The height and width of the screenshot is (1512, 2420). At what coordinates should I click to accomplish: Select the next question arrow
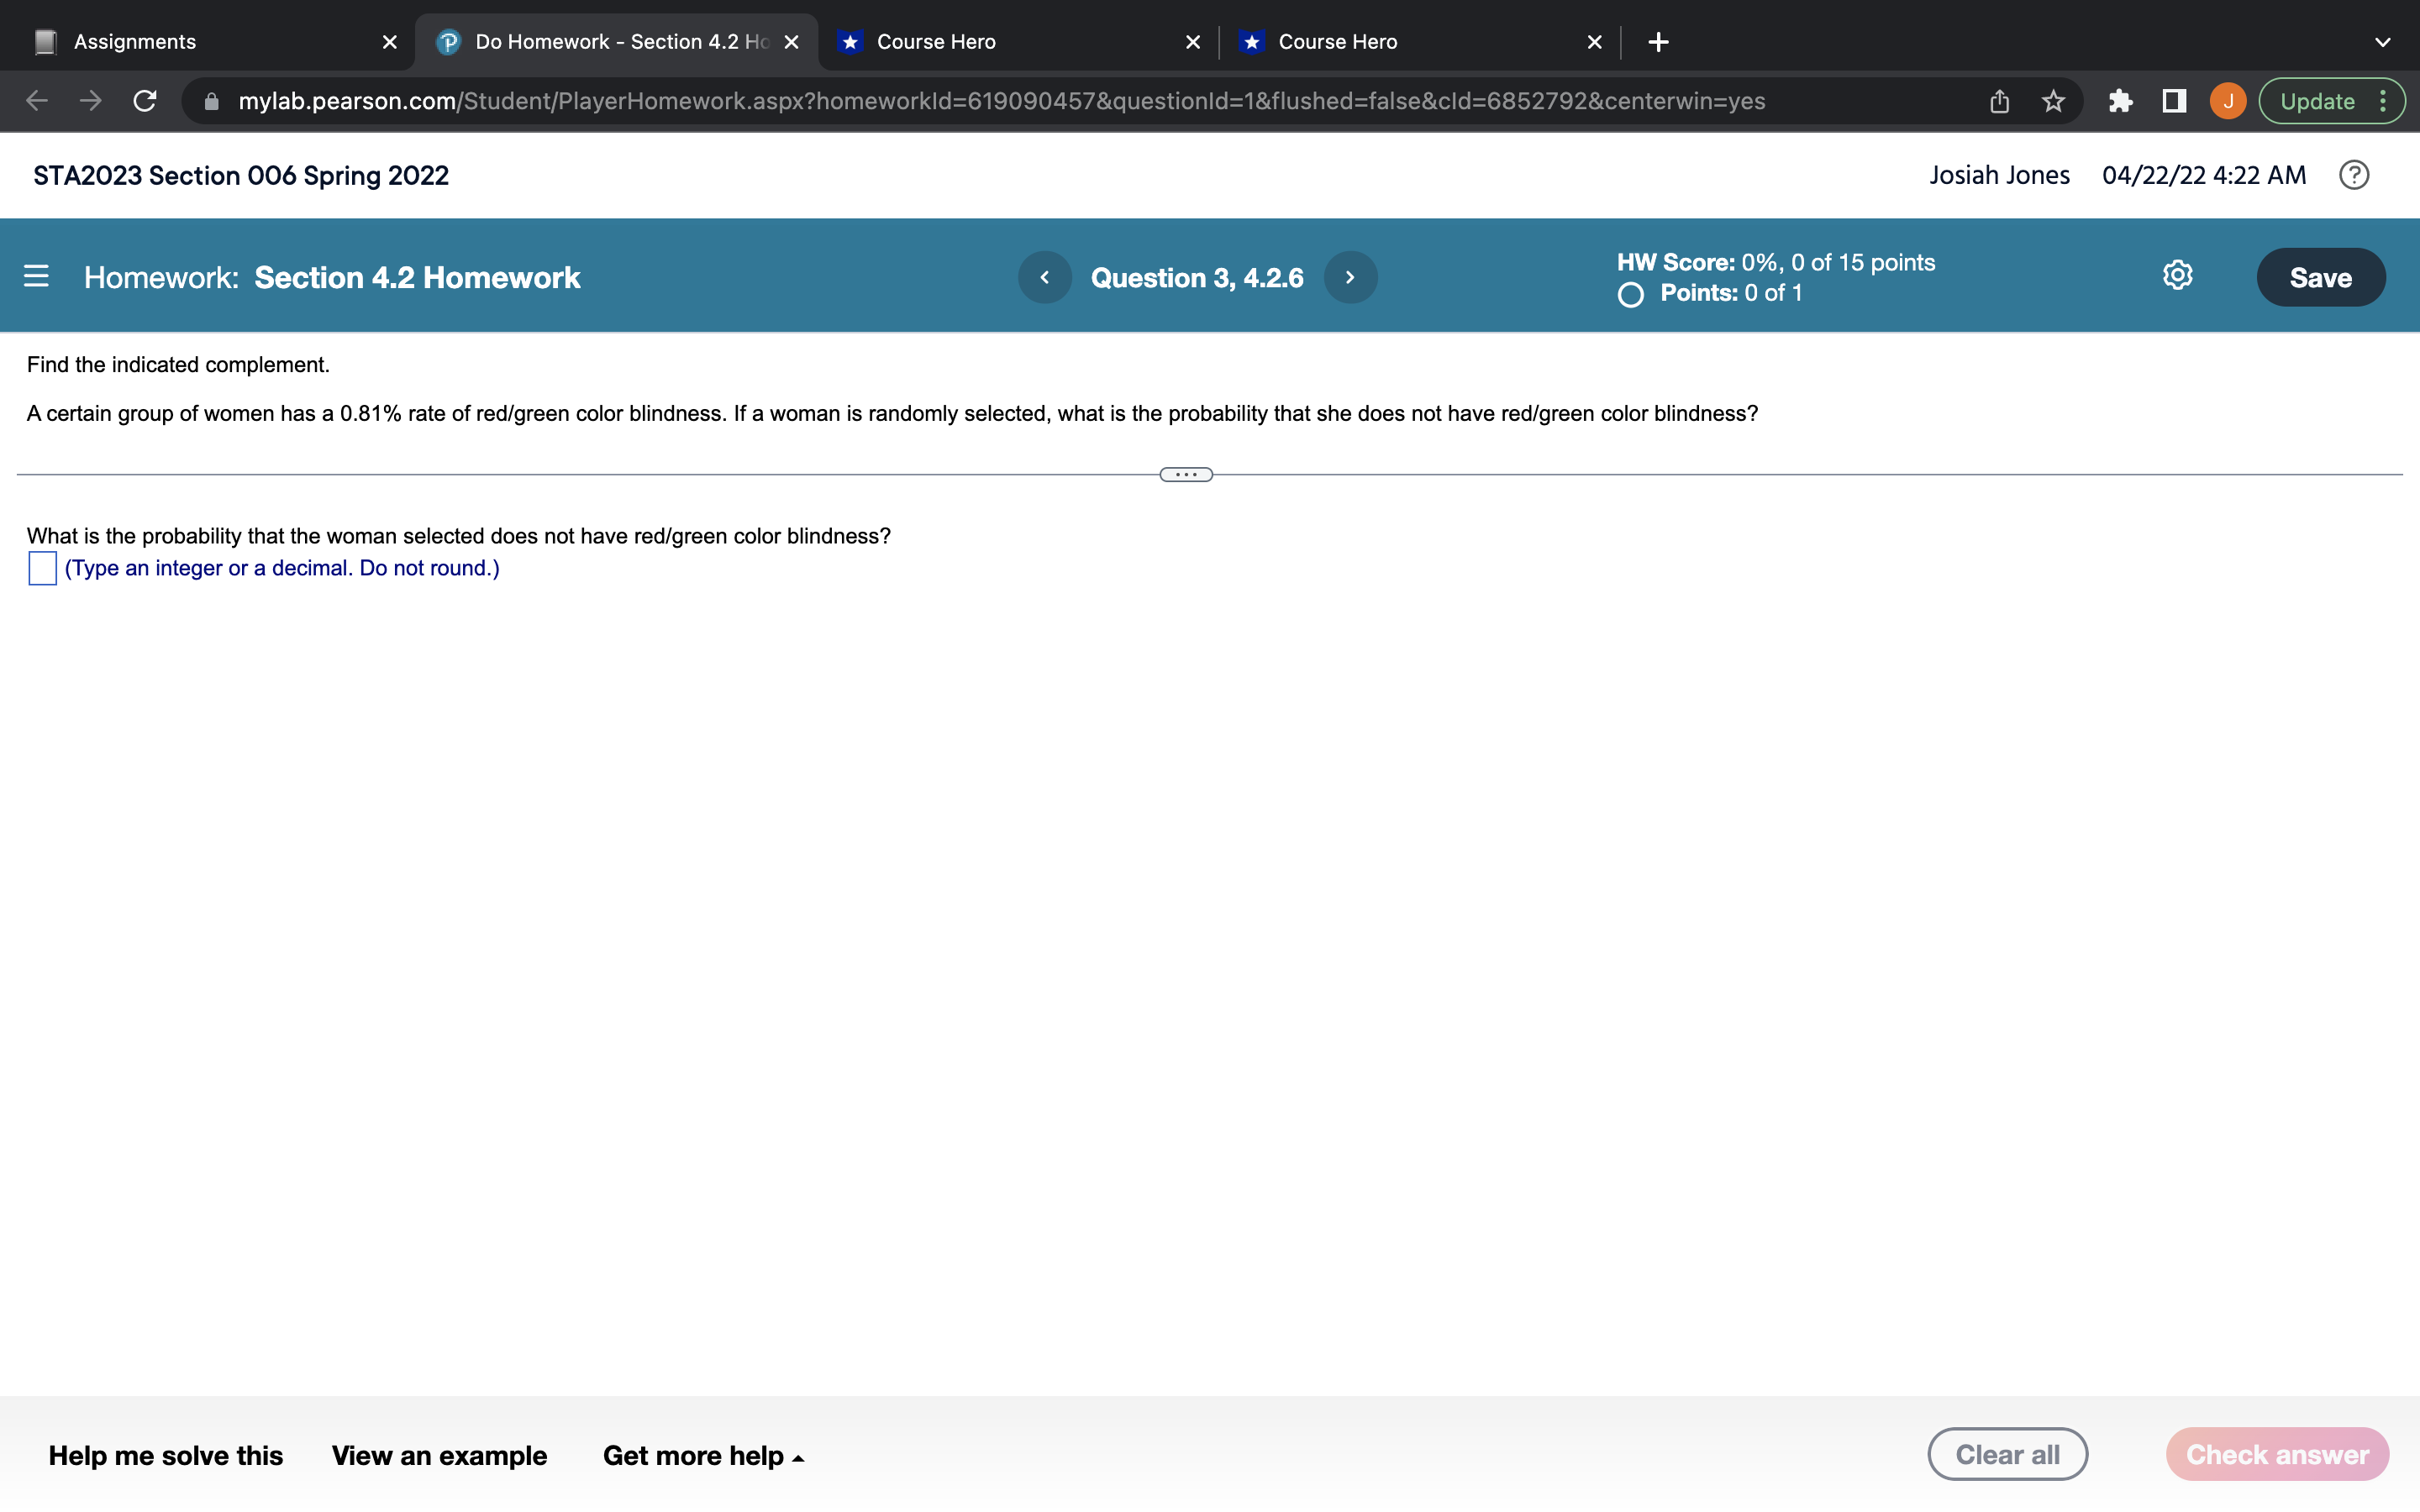pyautogui.click(x=1350, y=277)
